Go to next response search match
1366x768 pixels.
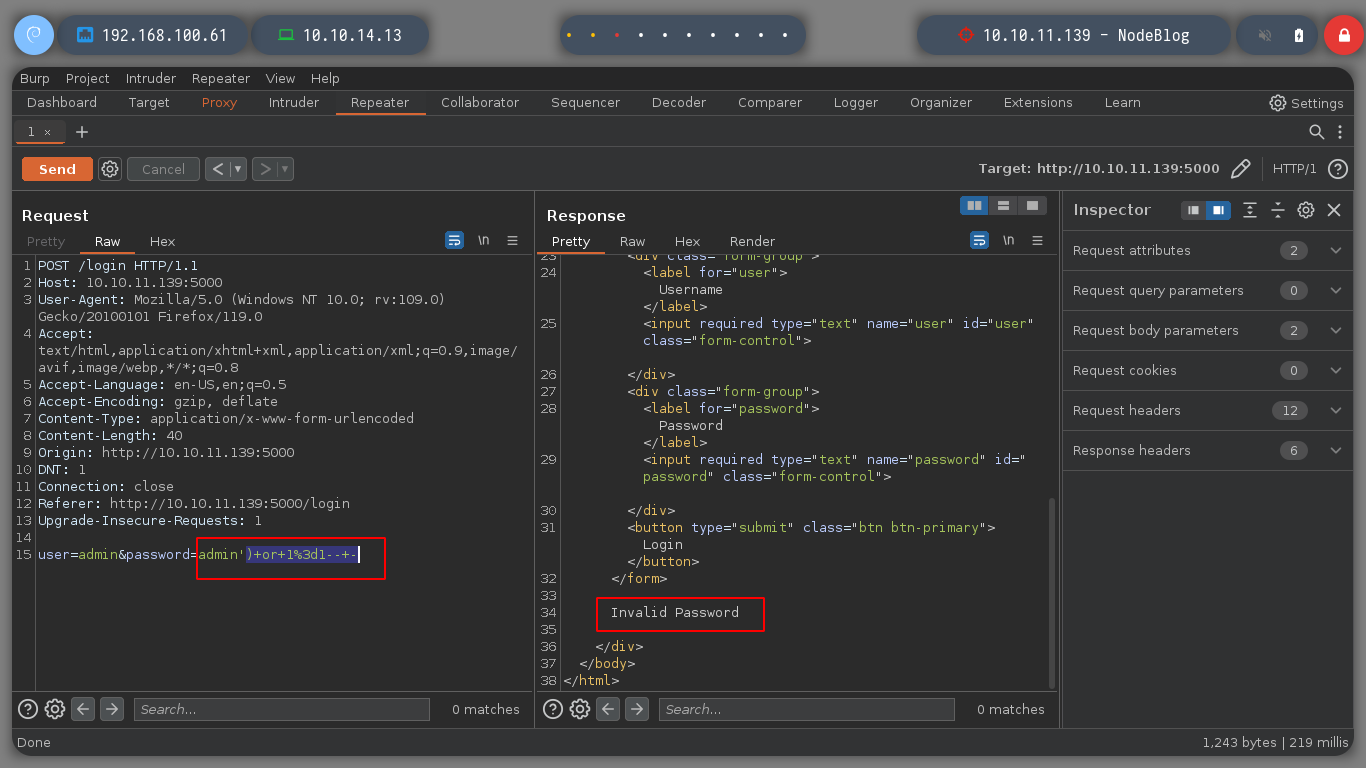coord(637,709)
